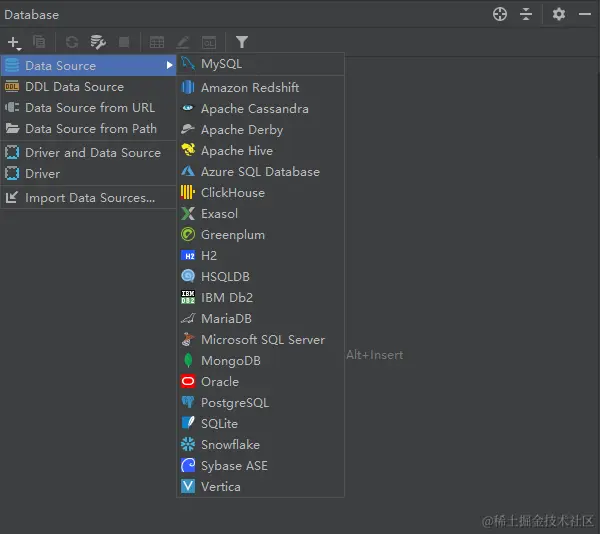Open the query console QL icon
600x534 pixels.
(209, 42)
